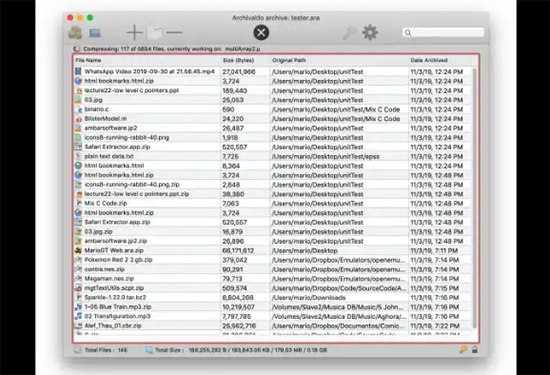Click the Sparkle-1.22.0.tar.bz2 file icon
Viewport: 550px width, 375px height.
79,297
